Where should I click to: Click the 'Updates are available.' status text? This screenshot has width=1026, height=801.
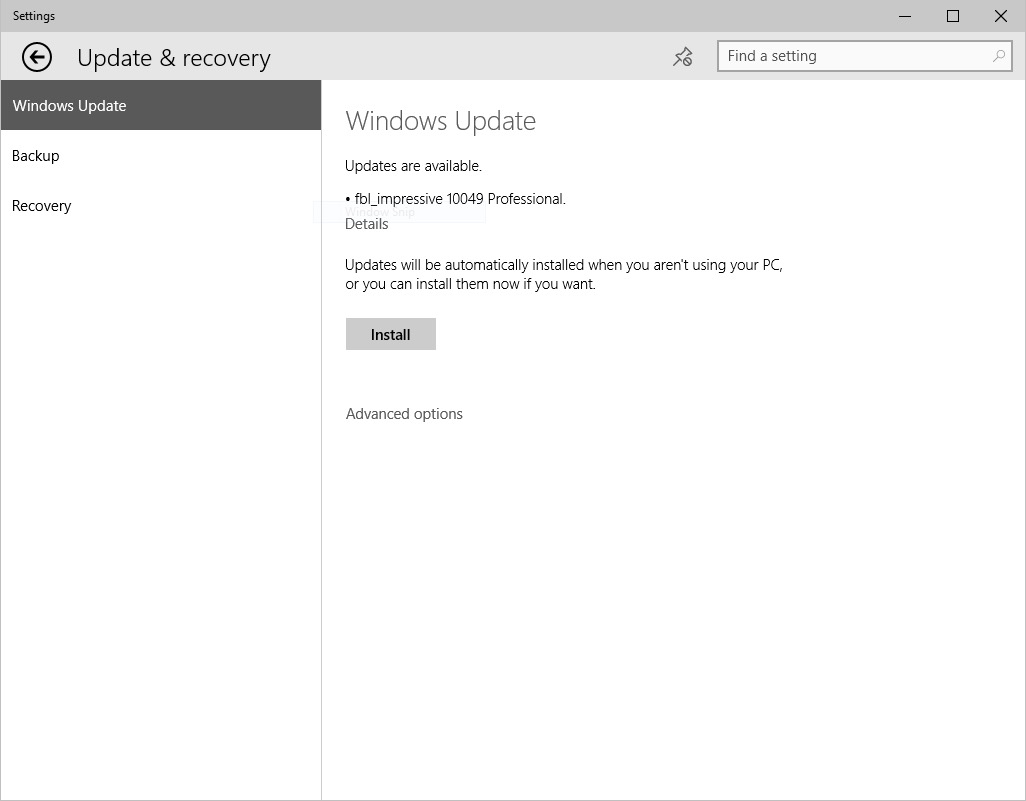coord(414,166)
